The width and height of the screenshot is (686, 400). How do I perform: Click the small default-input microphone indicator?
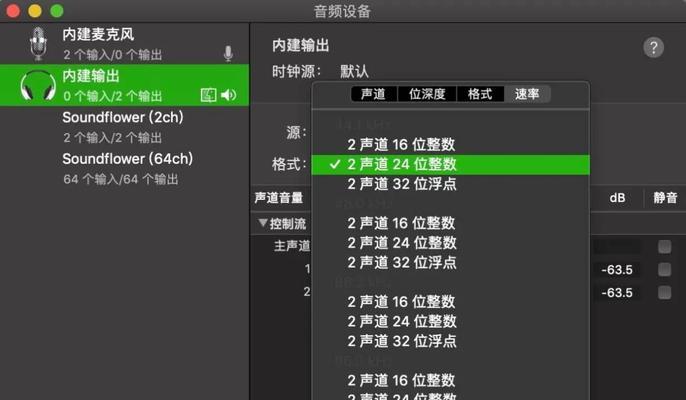(x=228, y=54)
